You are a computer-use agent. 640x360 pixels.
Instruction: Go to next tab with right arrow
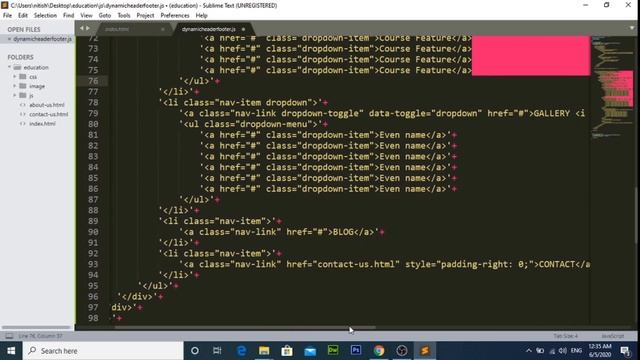88,28
